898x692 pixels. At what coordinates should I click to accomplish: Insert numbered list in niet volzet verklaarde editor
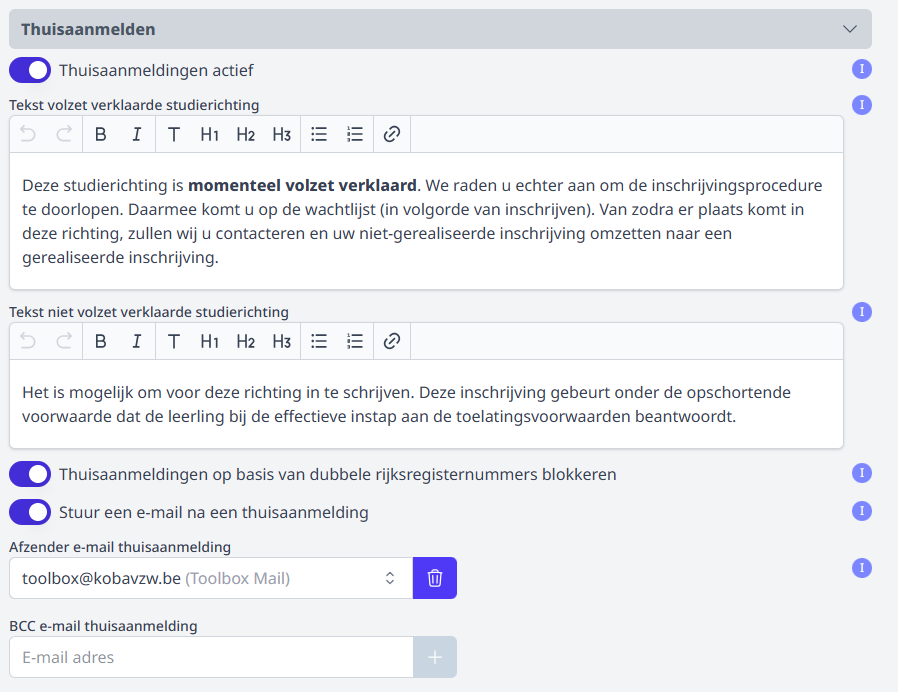[355, 341]
